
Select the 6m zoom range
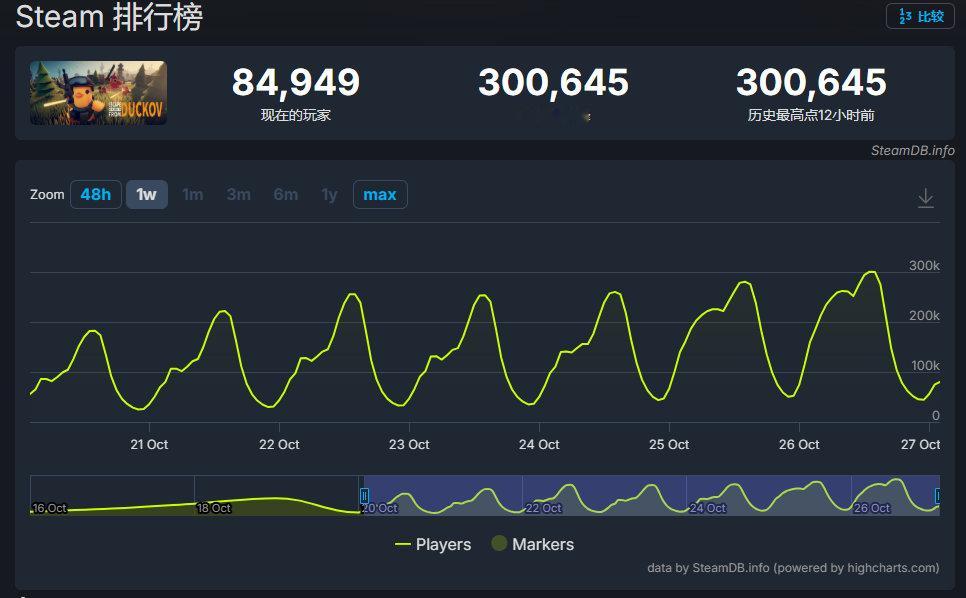(284, 194)
